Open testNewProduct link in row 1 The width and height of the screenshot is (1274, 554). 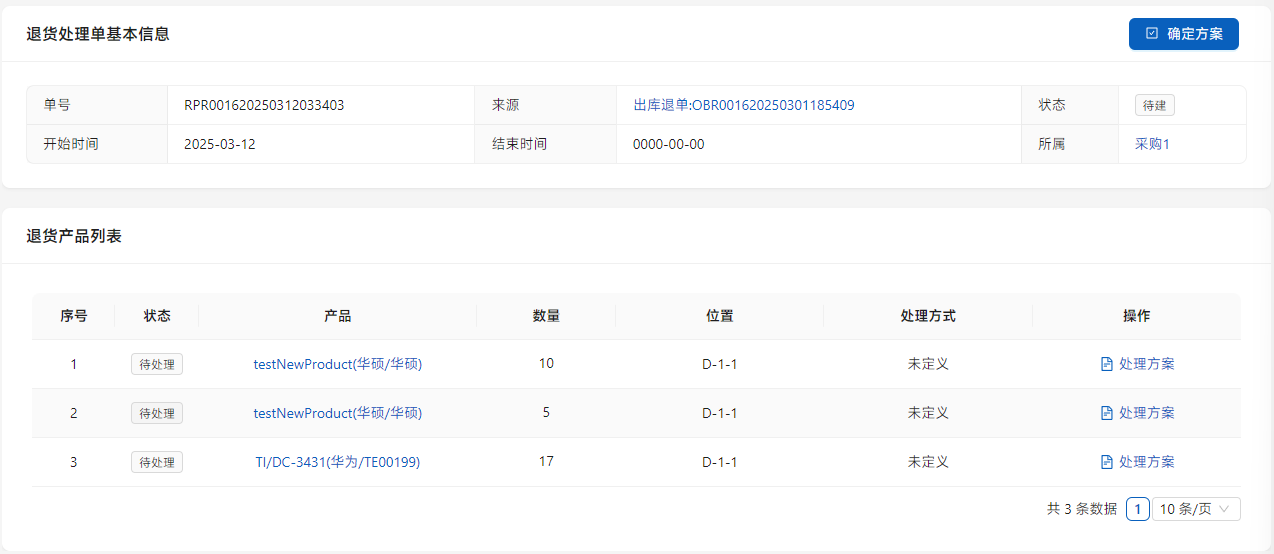[337, 364]
